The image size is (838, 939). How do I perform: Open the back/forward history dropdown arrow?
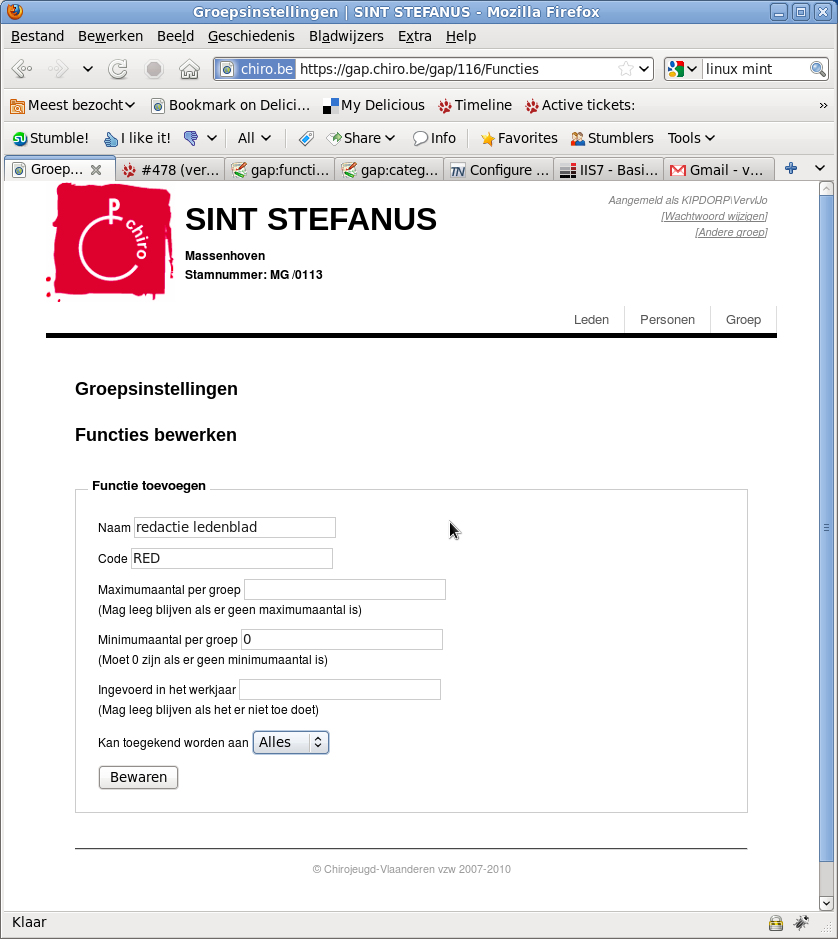tap(88, 69)
